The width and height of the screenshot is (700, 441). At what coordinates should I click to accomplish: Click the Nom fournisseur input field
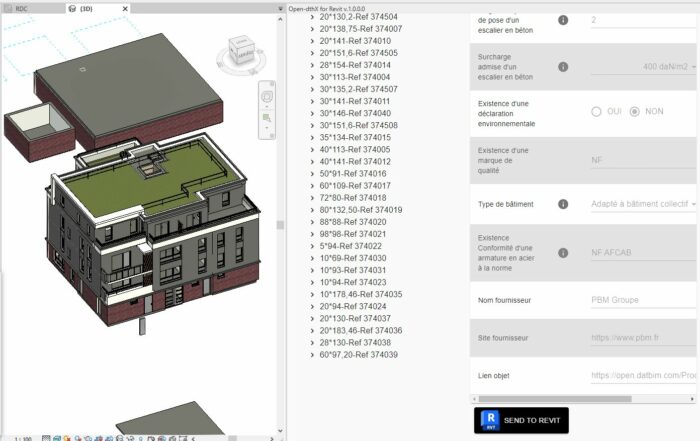tap(640, 300)
